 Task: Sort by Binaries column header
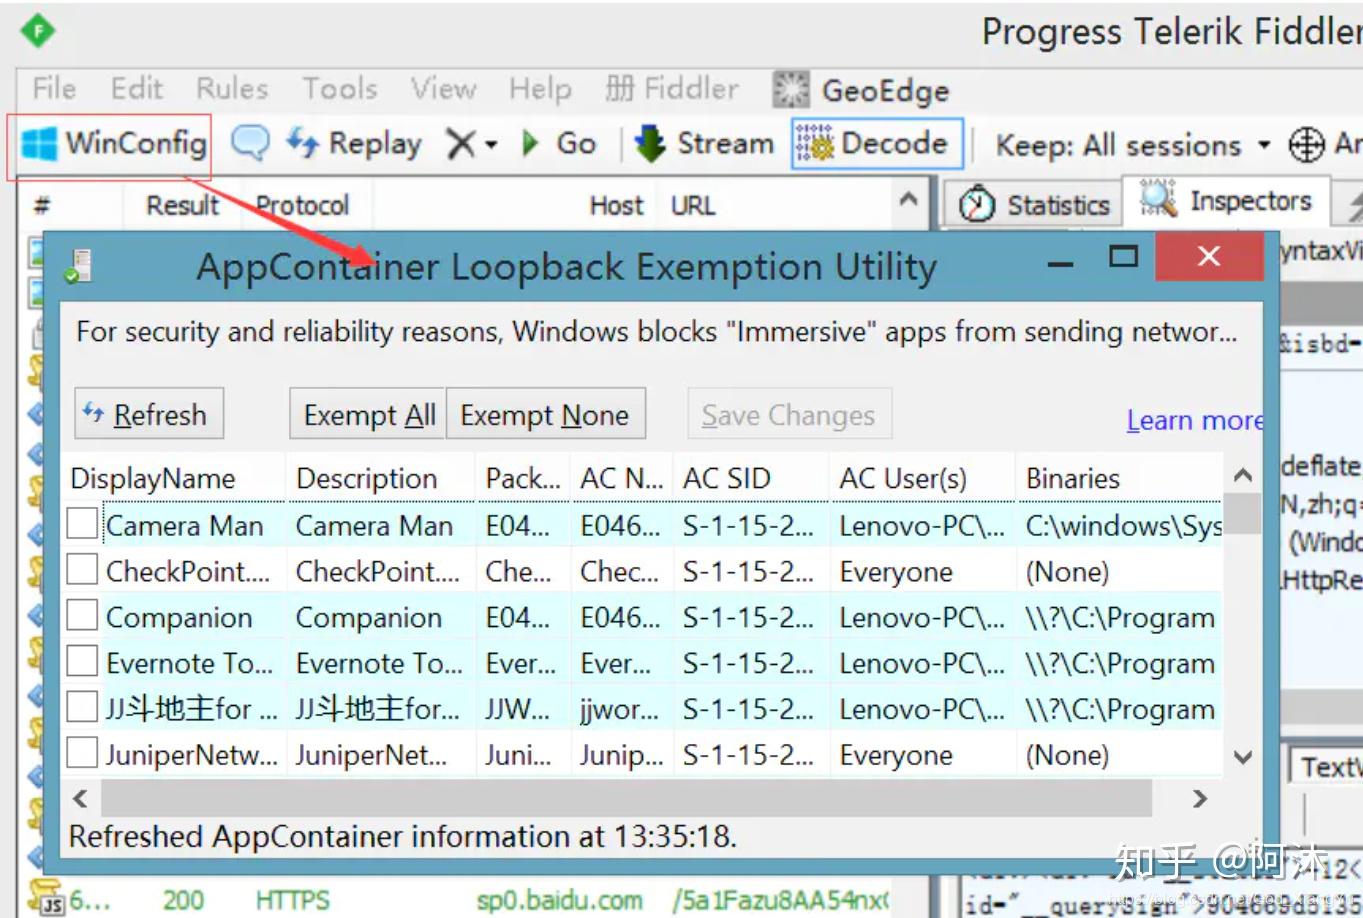pos(1119,478)
